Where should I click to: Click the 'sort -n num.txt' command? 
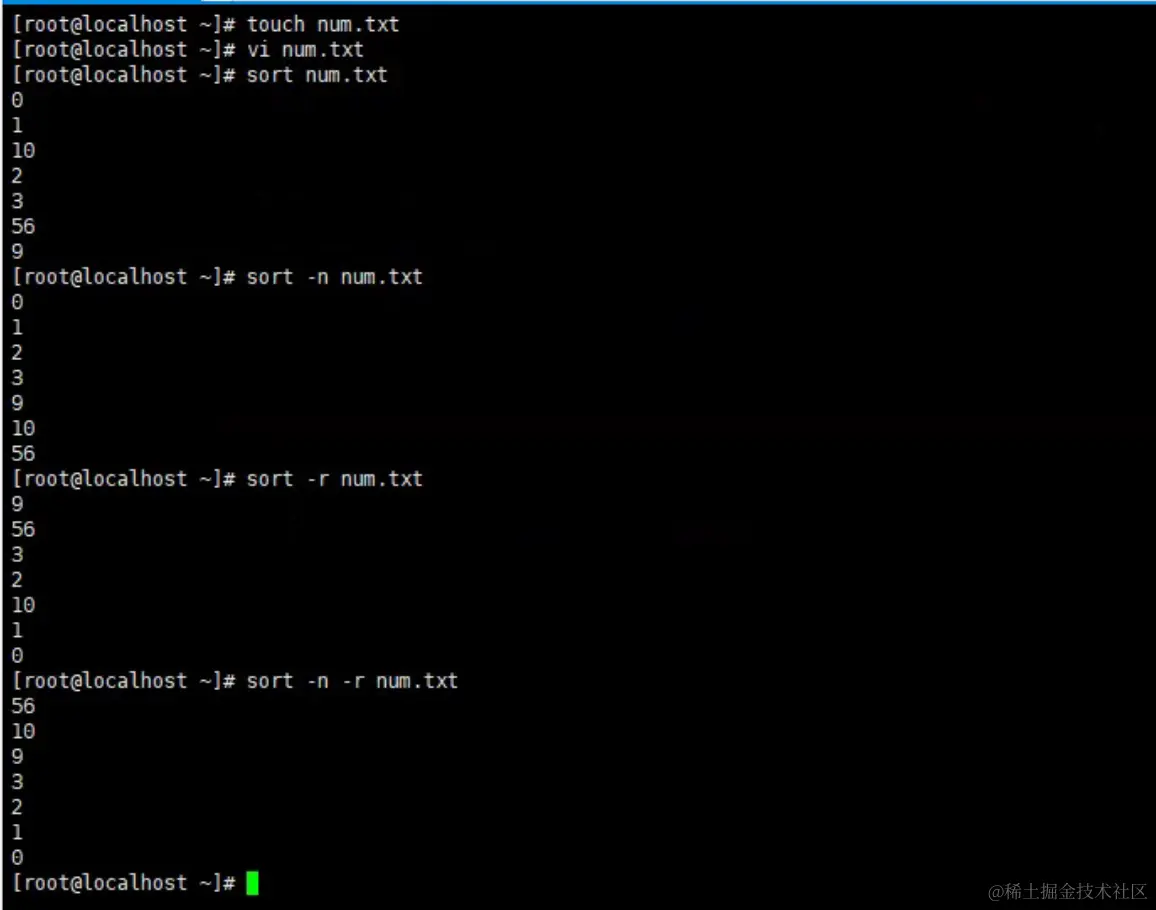(x=335, y=277)
